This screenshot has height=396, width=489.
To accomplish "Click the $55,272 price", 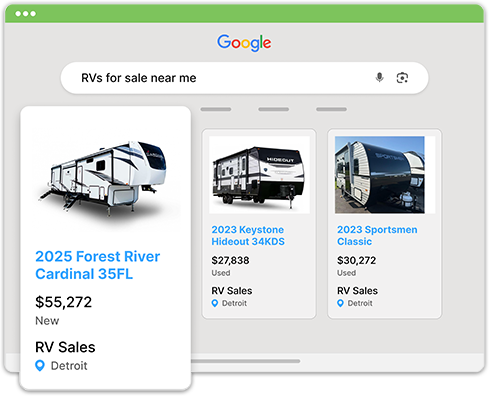I will coord(63,302).
